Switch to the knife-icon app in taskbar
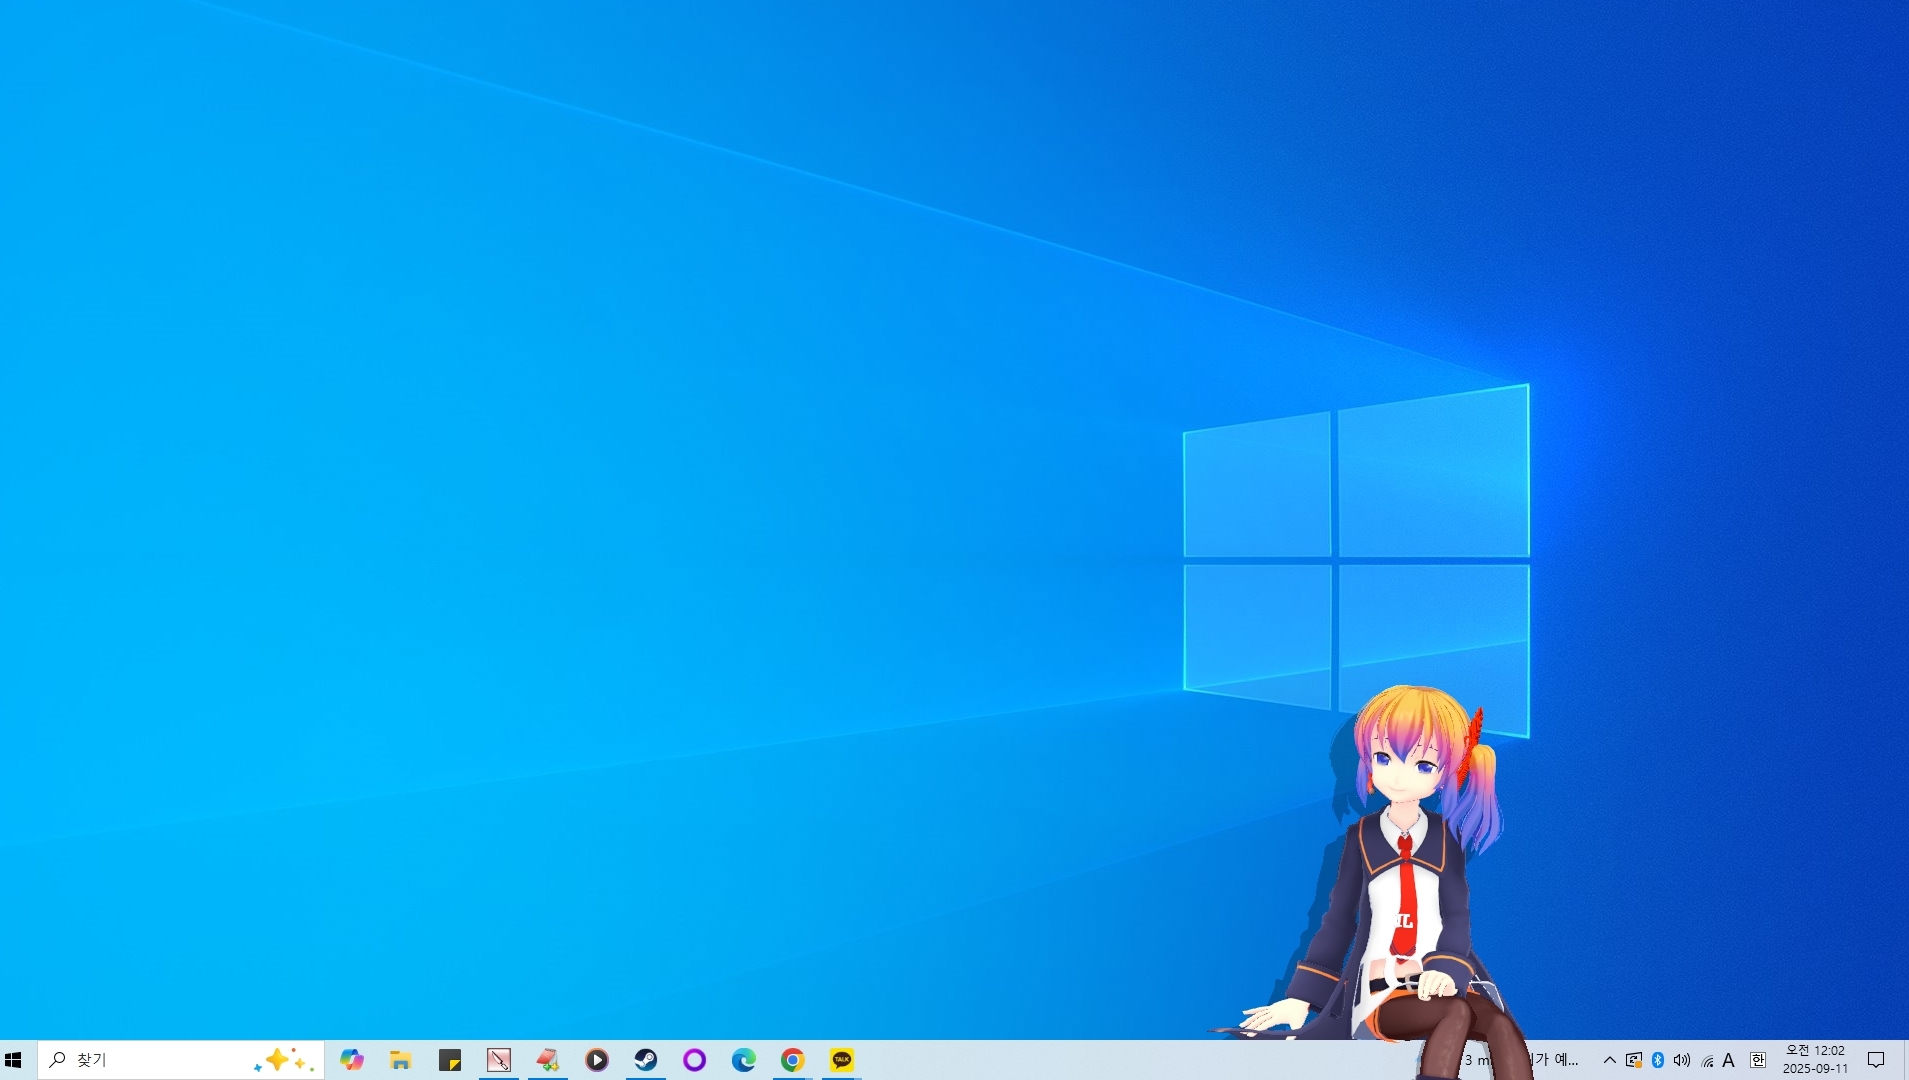Viewport: 1909px width, 1080px height. tap(499, 1060)
